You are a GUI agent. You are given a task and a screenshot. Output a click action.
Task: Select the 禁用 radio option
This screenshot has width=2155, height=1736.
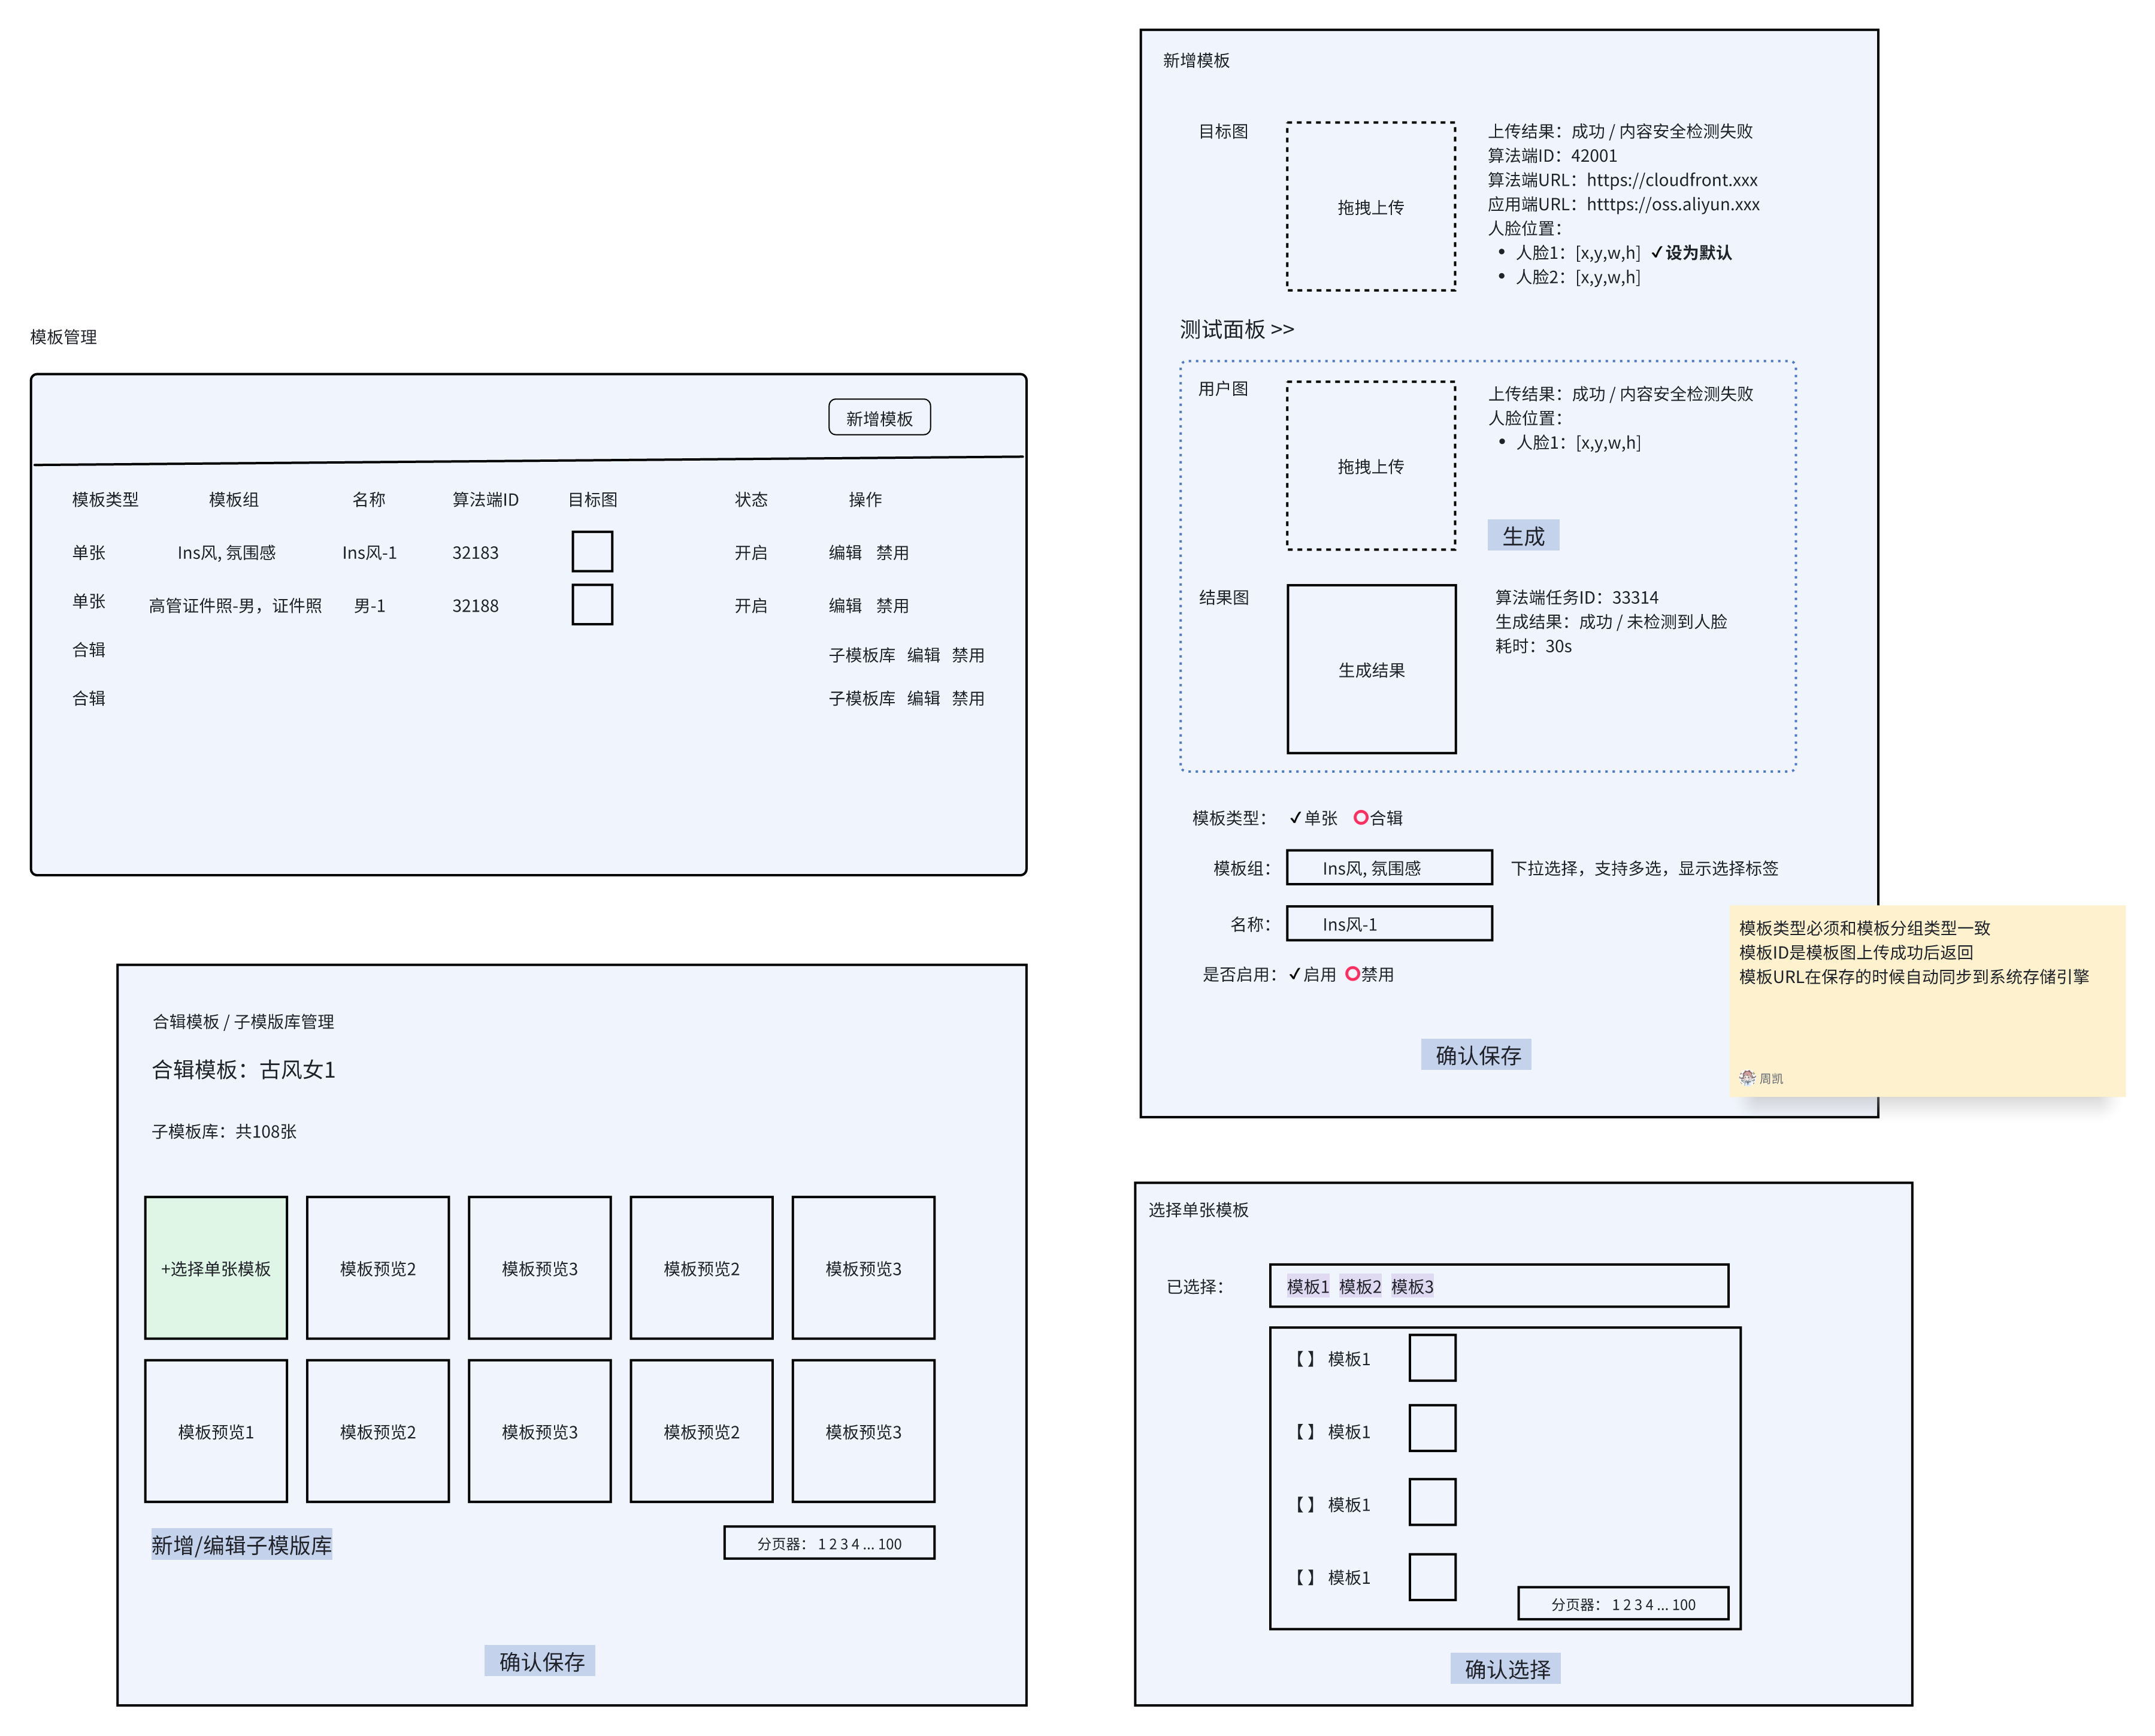click(x=1352, y=973)
